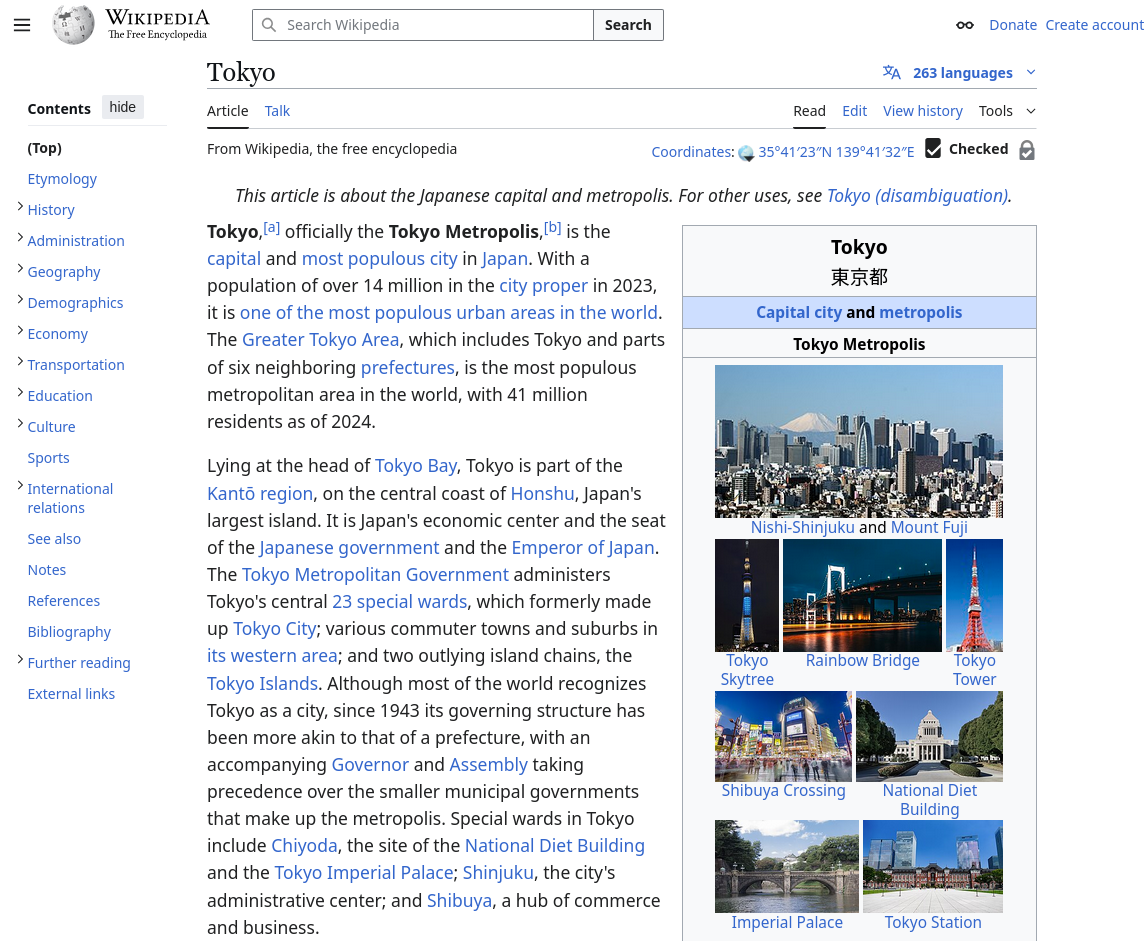Viewport: 1147px width, 941px height.
Task: Open the Greater Tokyo Area link
Action: [320, 340]
